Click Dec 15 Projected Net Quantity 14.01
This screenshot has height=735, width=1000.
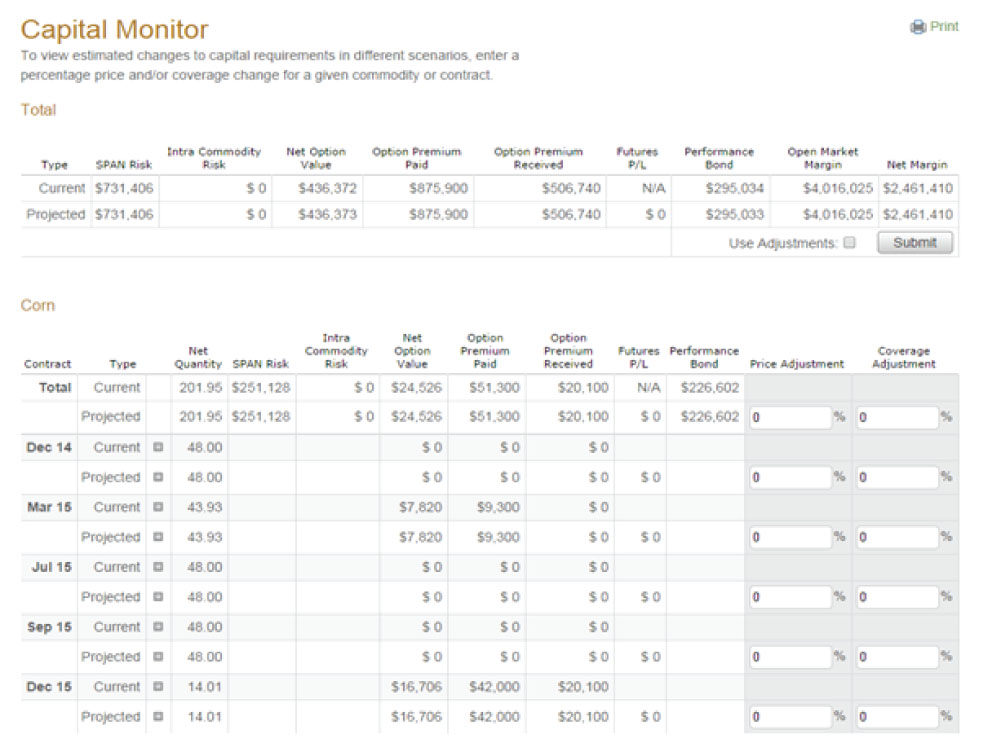click(204, 717)
